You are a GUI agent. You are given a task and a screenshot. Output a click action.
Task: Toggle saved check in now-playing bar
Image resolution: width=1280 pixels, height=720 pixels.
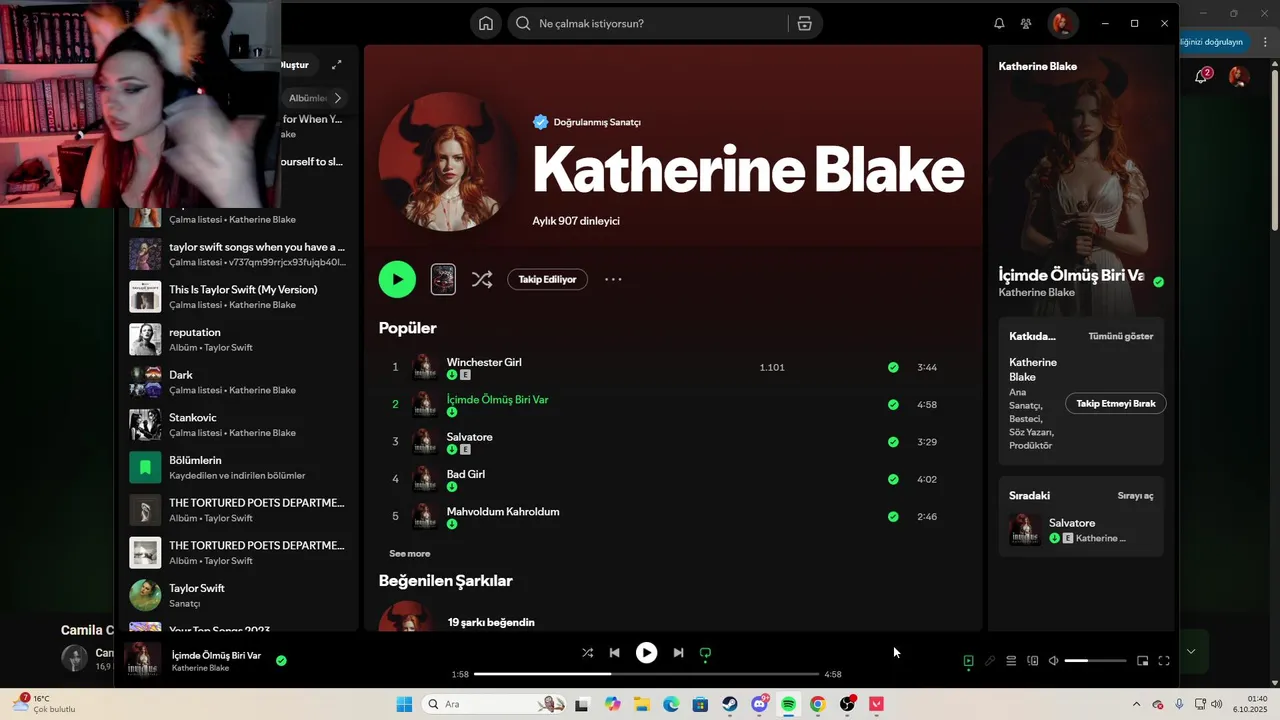(x=281, y=660)
